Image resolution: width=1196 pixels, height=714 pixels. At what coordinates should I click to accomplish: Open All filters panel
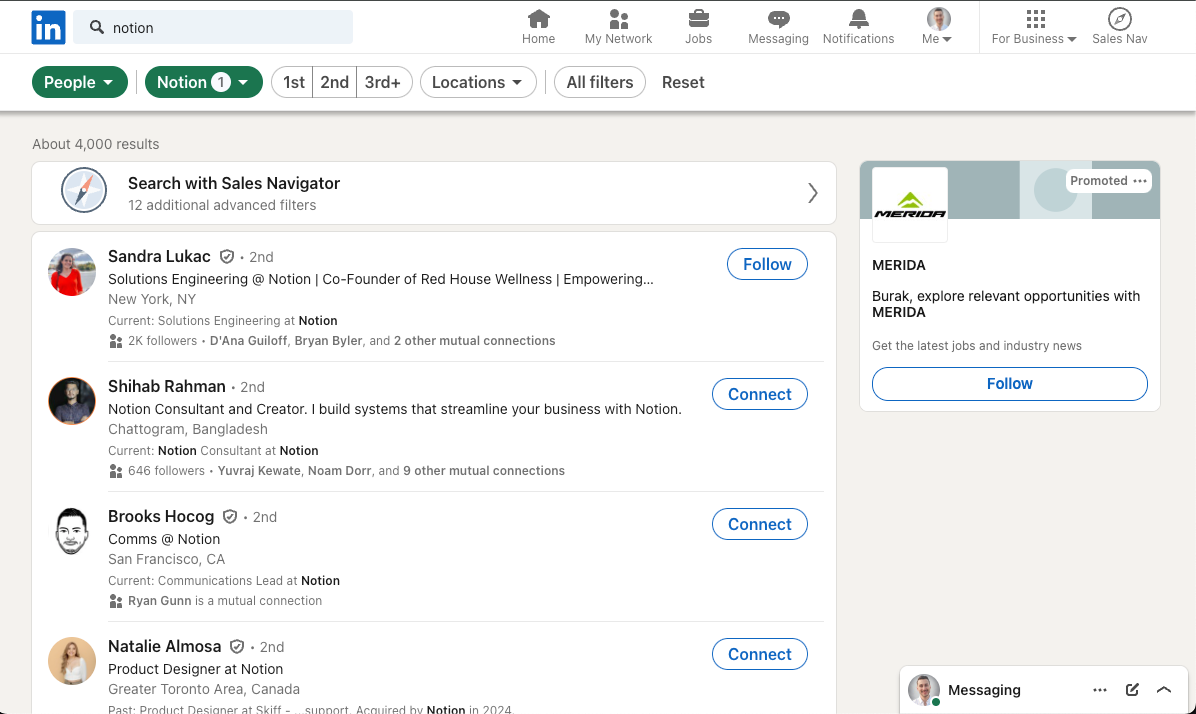click(x=600, y=82)
